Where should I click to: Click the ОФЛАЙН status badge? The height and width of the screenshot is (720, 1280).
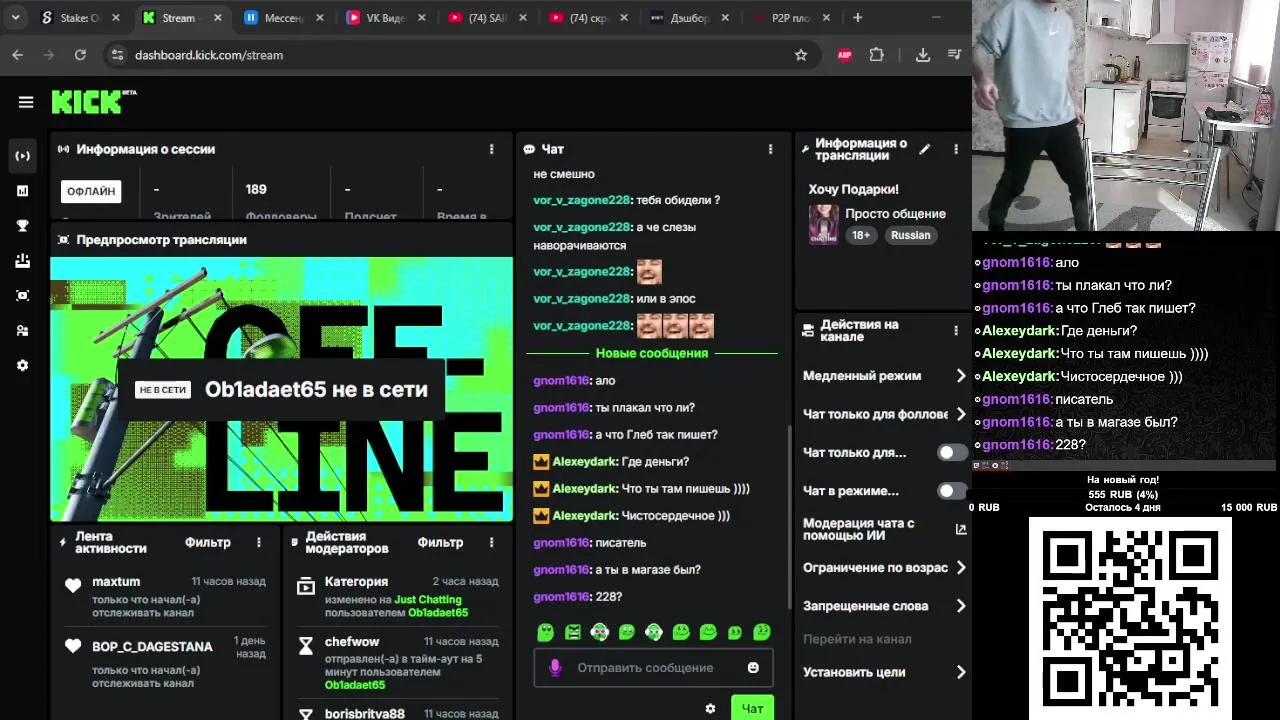pyautogui.click(x=91, y=191)
